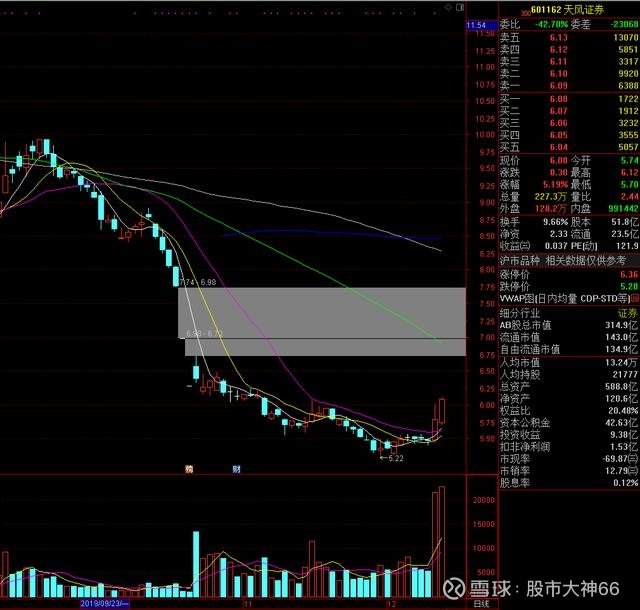Open VWAP图(日内均量 CDP-STD等) link
Viewport: 640px width, 610px height.
[565, 299]
